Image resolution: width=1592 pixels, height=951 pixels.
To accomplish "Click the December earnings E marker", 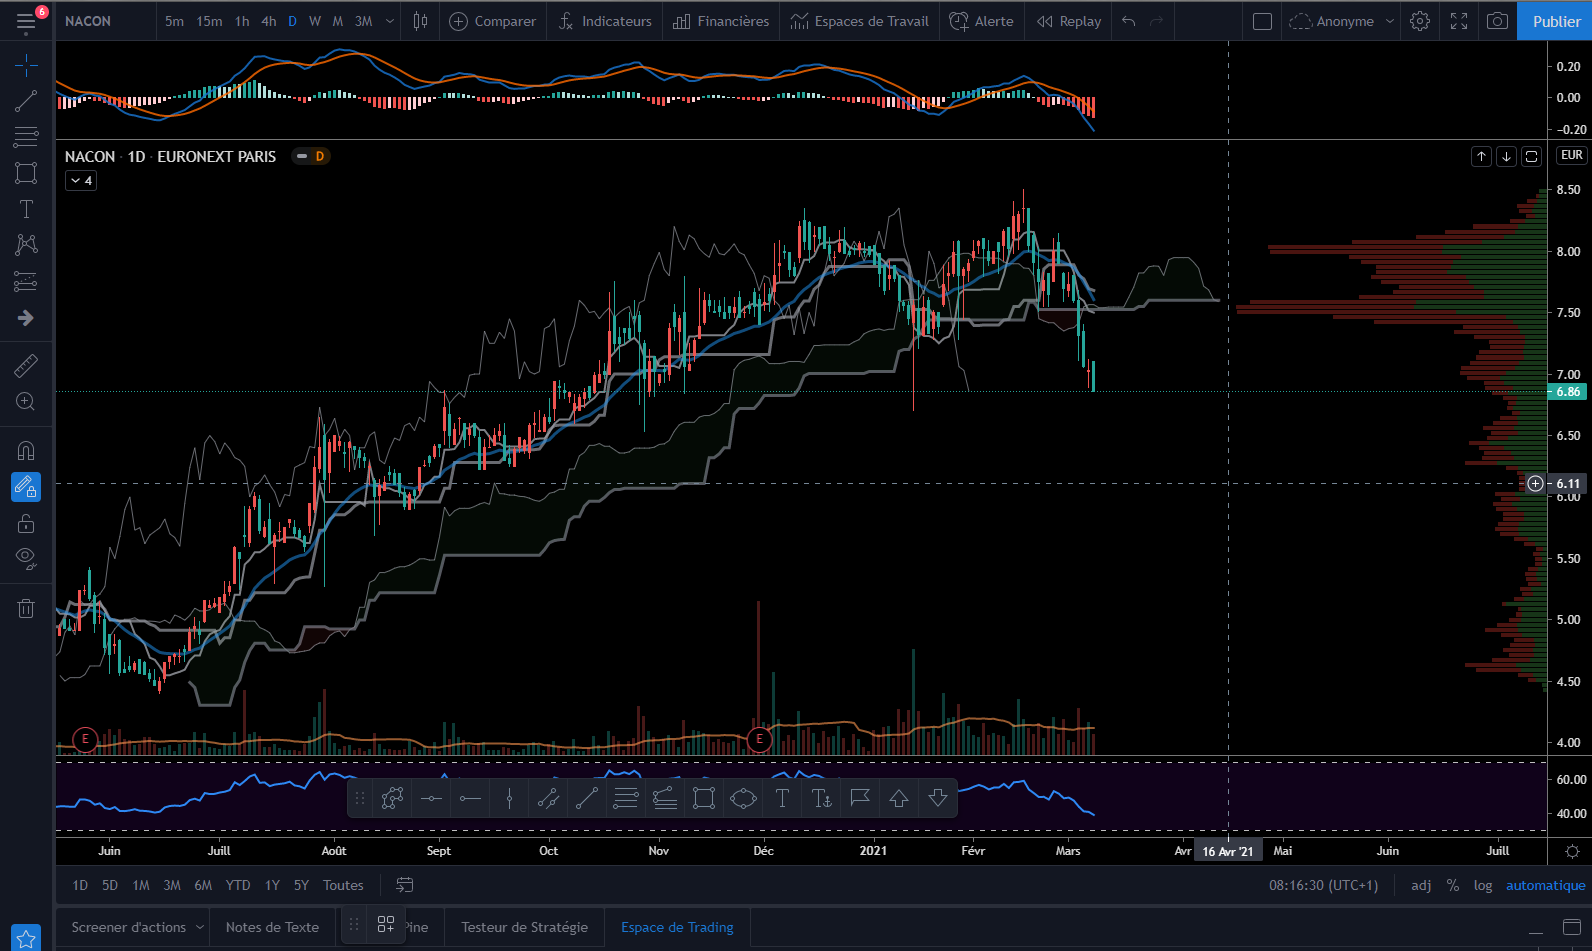I will (x=759, y=739).
